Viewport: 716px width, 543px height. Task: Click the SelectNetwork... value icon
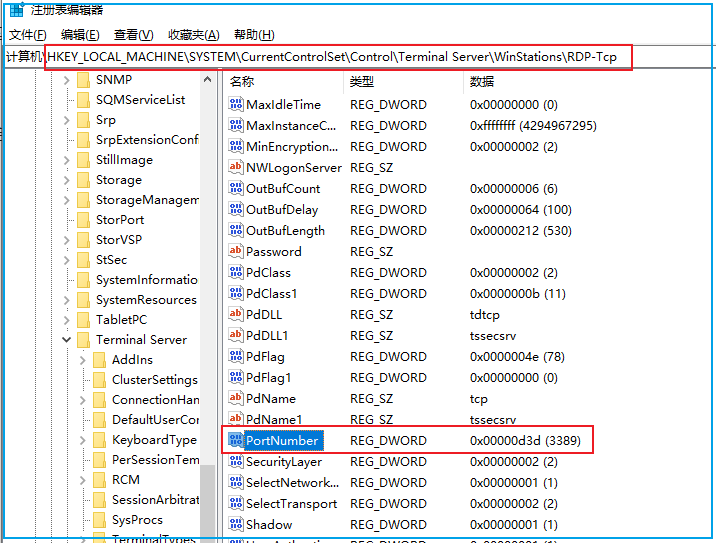[x=236, y=482]
